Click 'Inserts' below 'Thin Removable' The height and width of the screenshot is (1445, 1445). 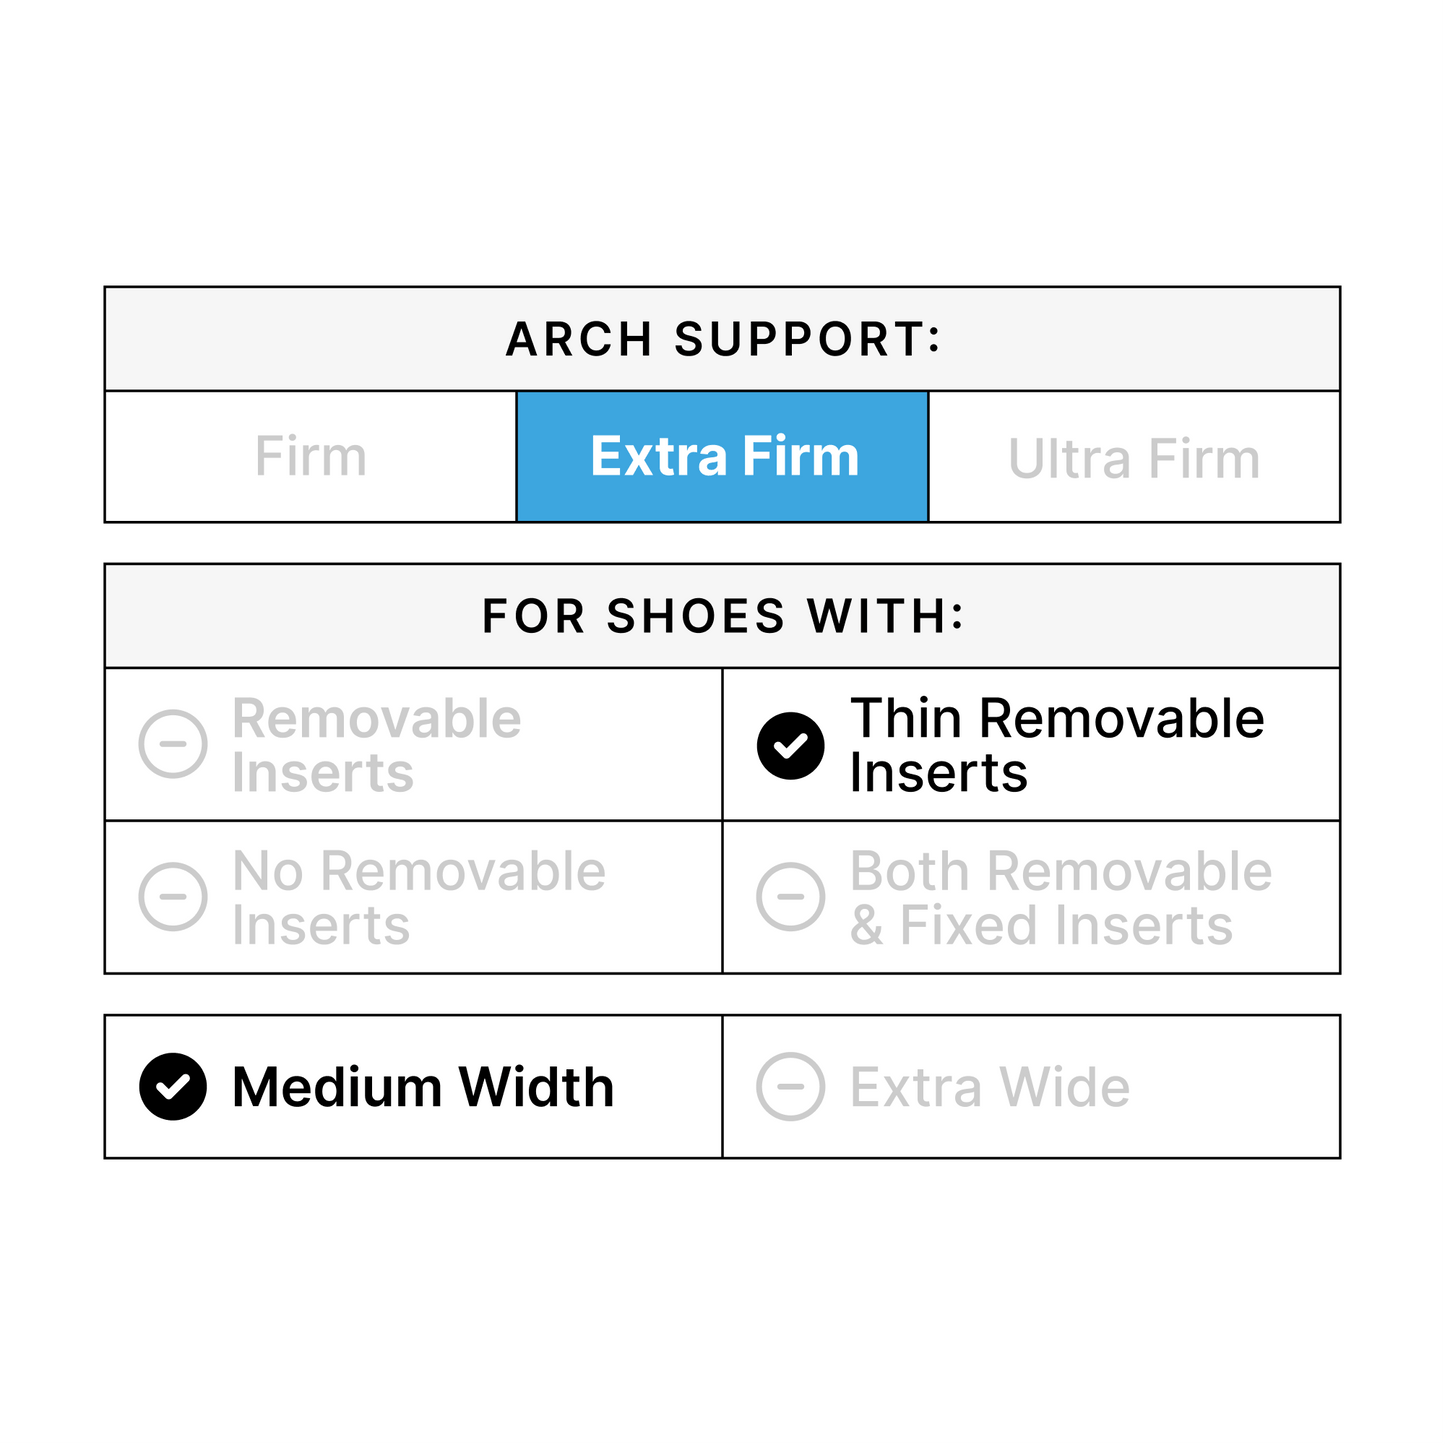coord(938,773)
